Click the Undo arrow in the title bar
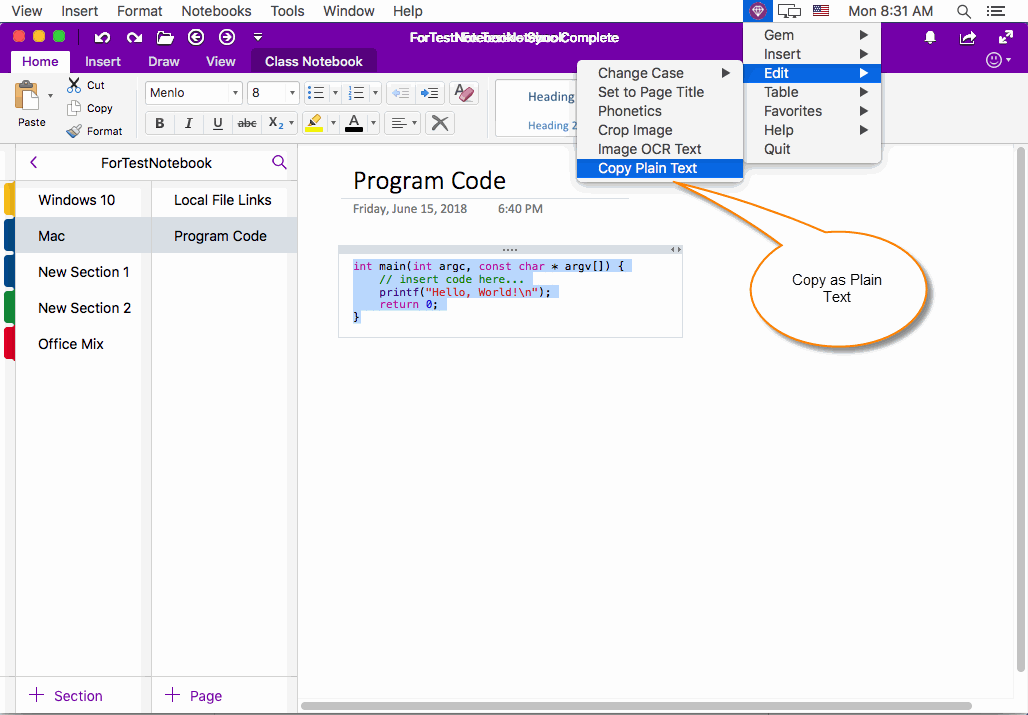 point(102,37)
